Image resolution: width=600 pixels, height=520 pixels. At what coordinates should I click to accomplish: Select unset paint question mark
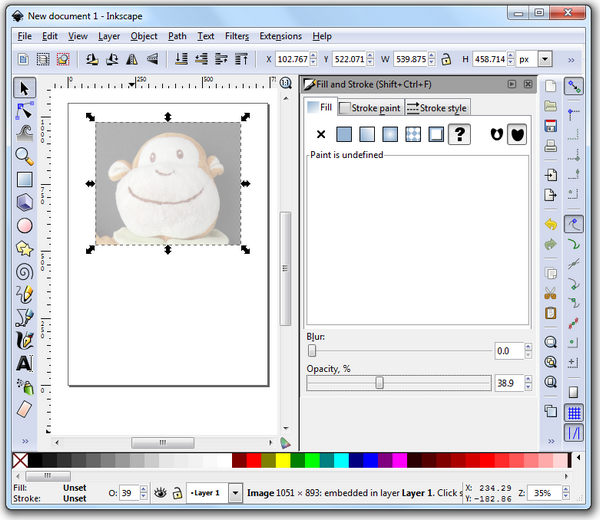coord(459,134)
